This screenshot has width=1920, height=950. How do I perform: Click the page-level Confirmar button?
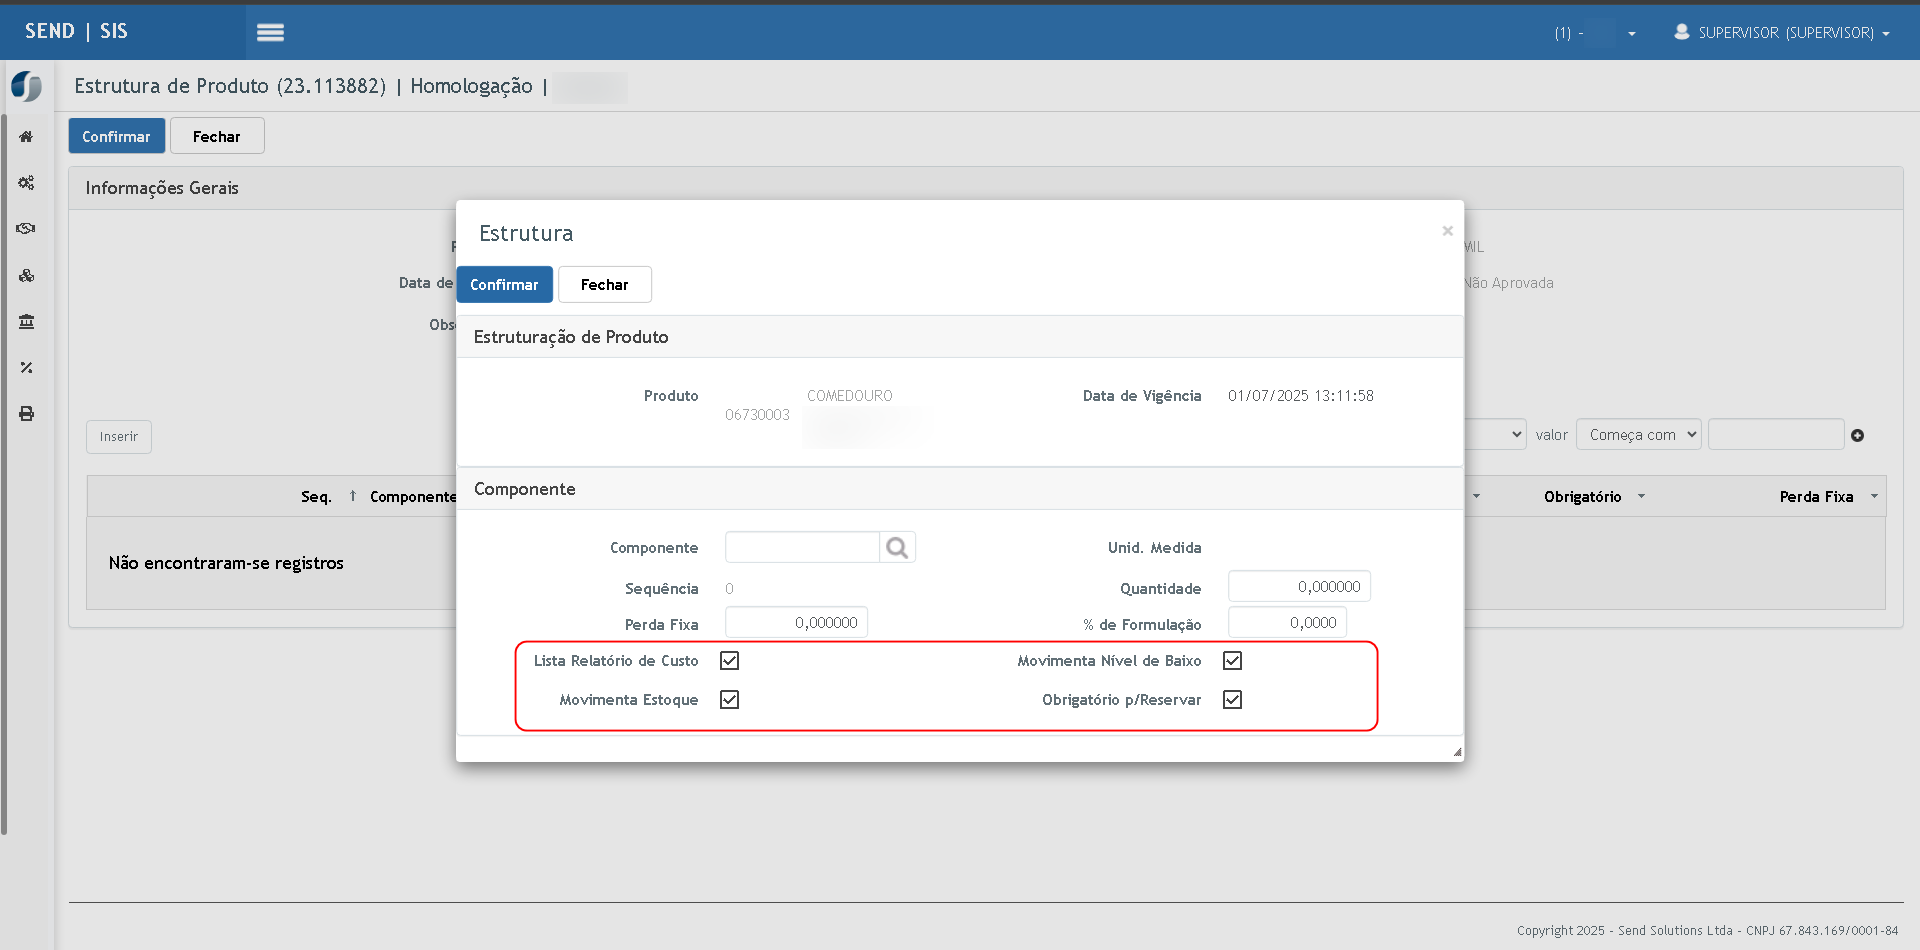[x=116, y=137]
